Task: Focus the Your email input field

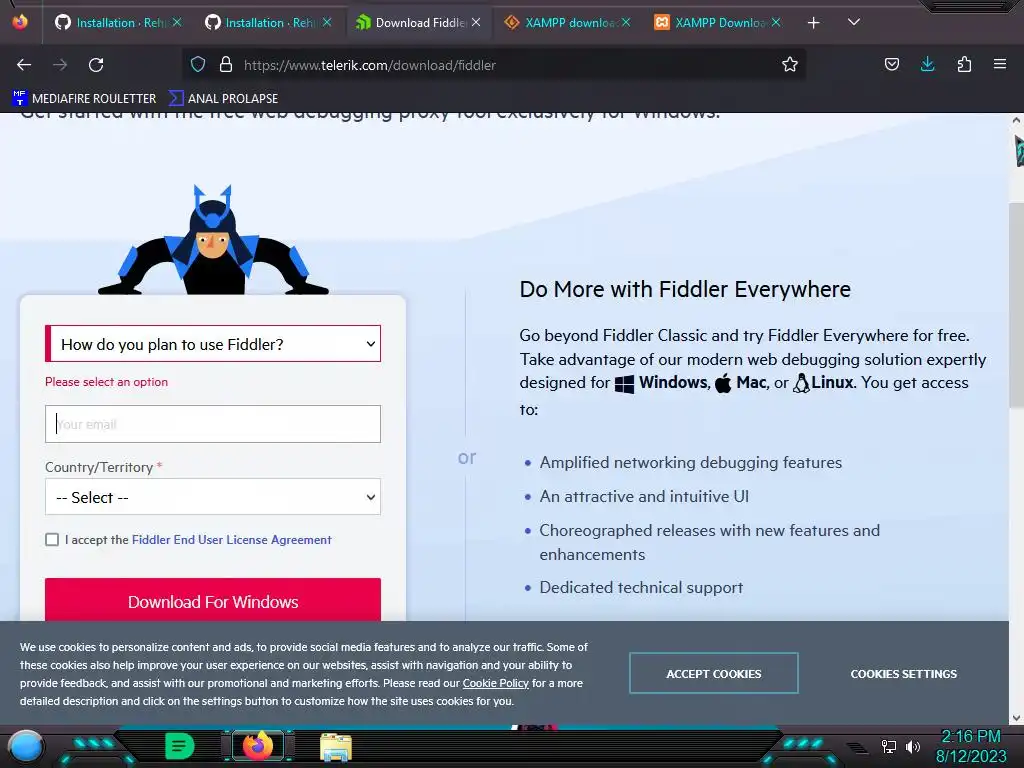Action: point(213,424)
